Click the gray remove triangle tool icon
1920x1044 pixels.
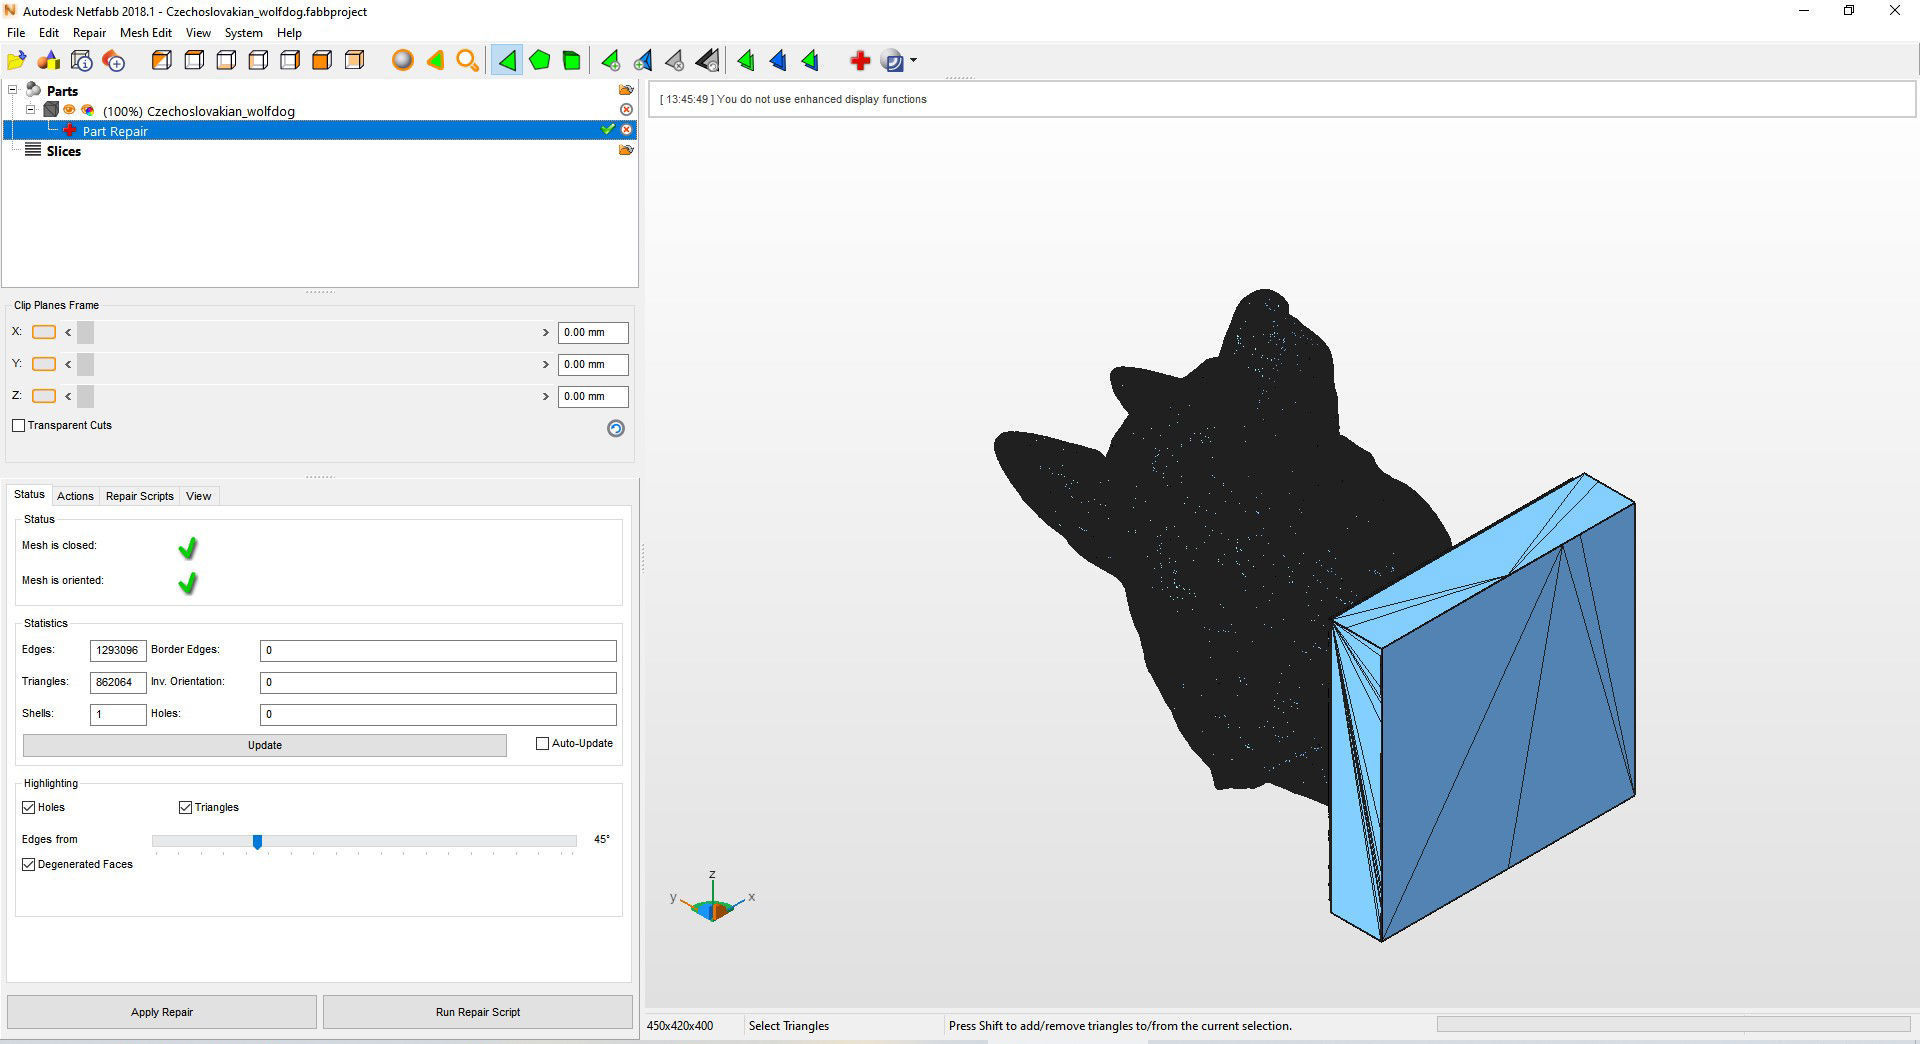675,61
